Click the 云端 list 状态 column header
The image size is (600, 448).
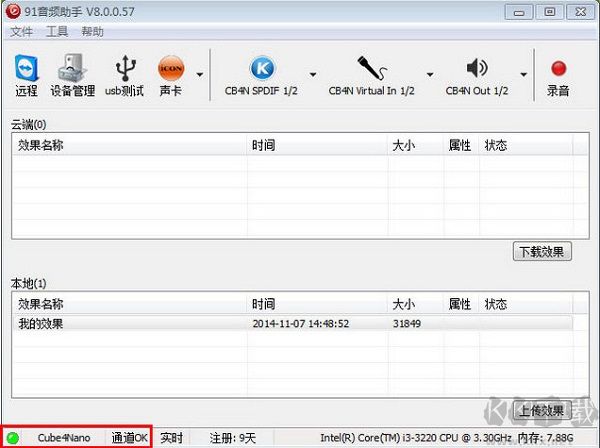point(526,145)
